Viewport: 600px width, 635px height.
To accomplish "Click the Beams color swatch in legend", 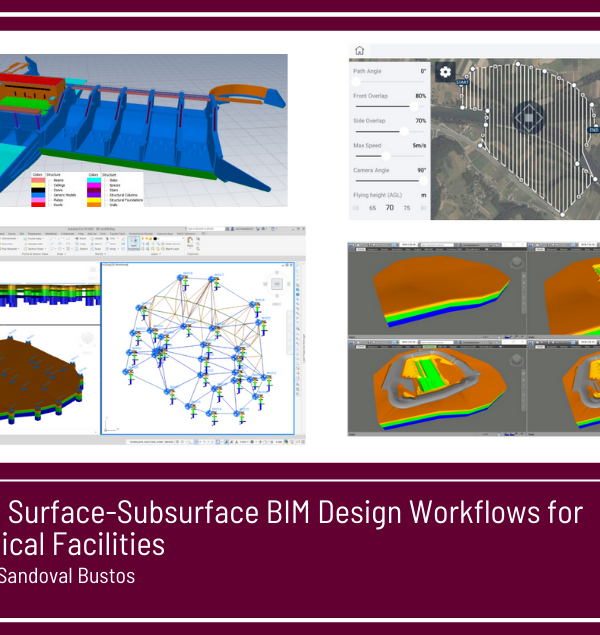I will (37, 180).
